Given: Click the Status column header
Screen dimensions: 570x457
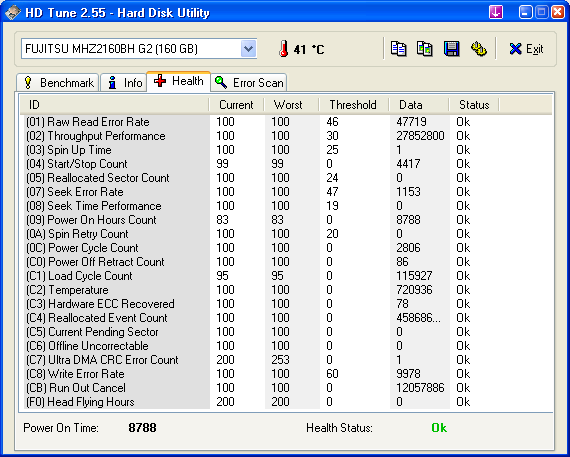Looking at the screenshot, I should click(474, 105).
